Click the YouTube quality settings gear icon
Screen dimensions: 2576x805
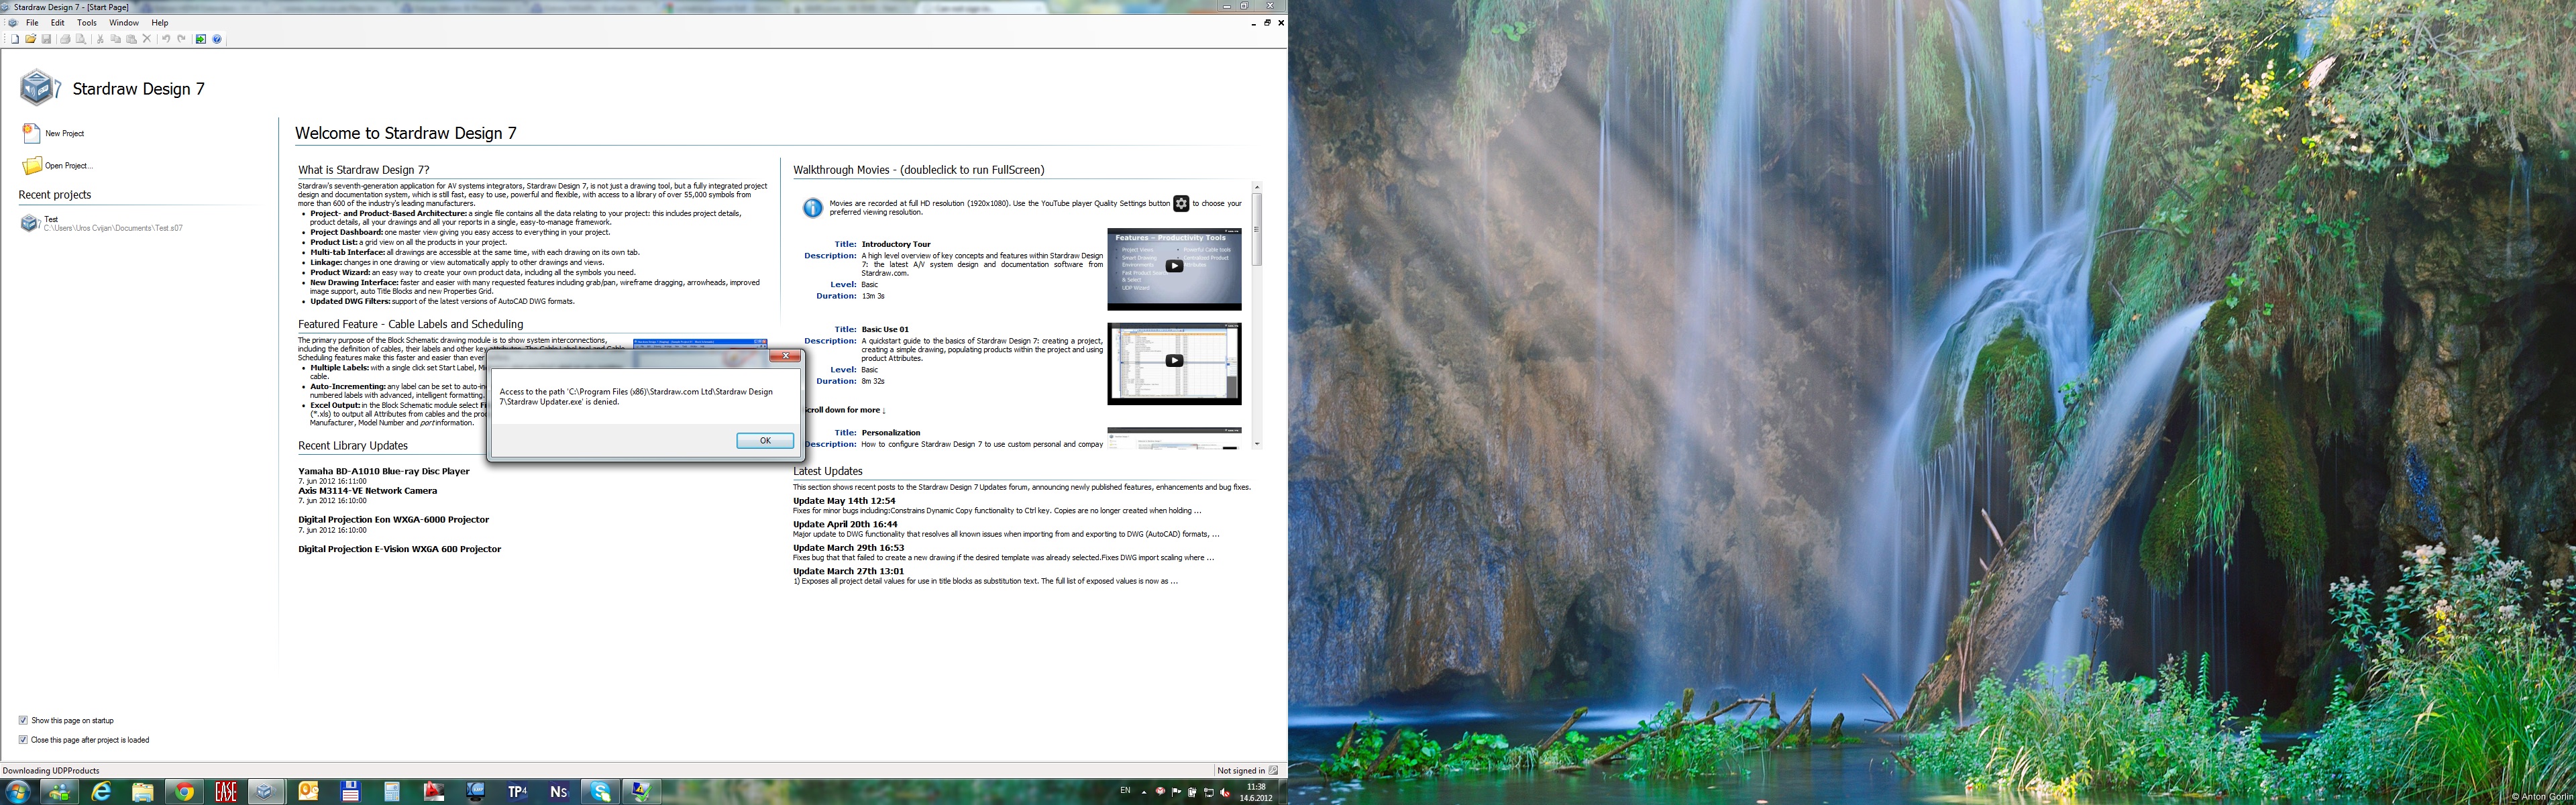point(1181,204)
